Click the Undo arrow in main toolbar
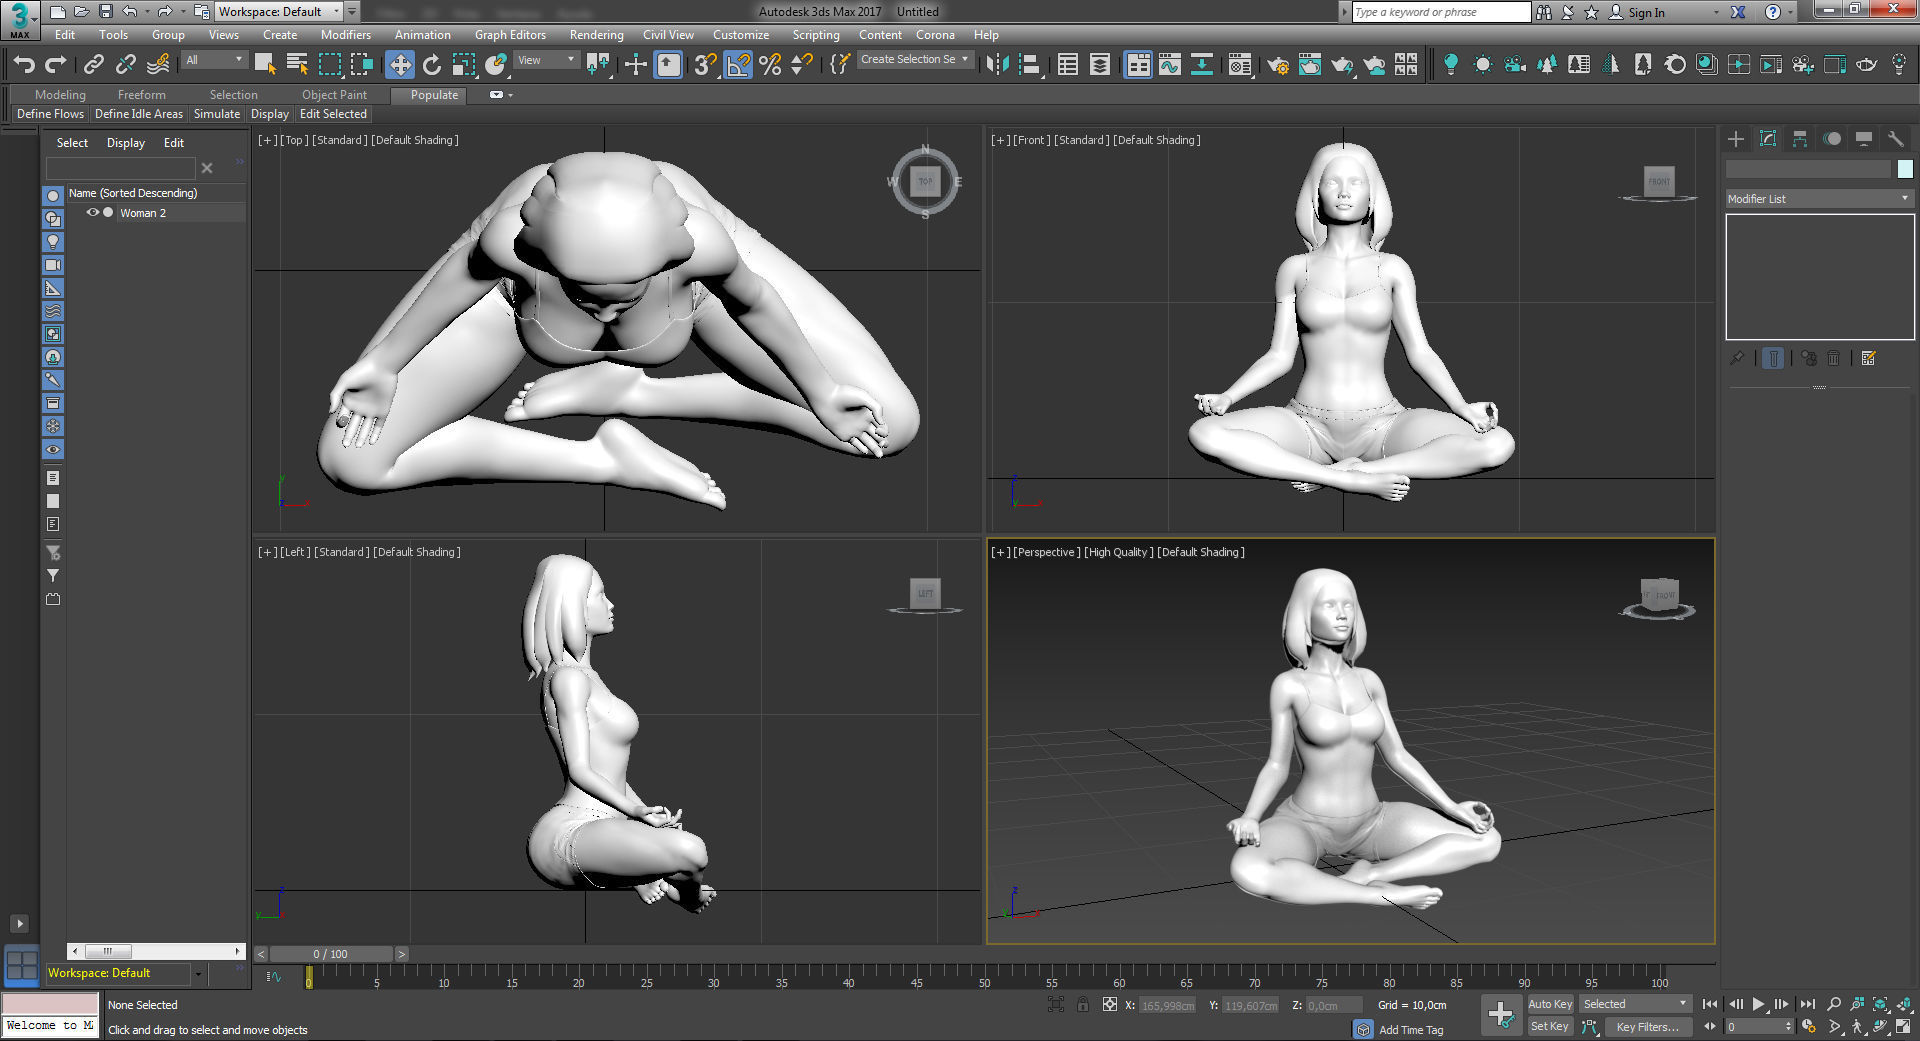This screenshot has height=1041, width=1920. (24, 65)
